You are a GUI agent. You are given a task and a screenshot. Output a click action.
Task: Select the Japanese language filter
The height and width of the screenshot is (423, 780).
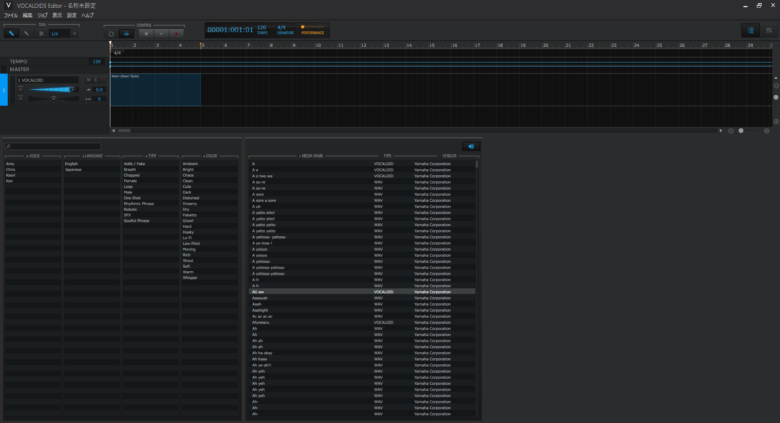pyautogui.click(x=74, y=169)
